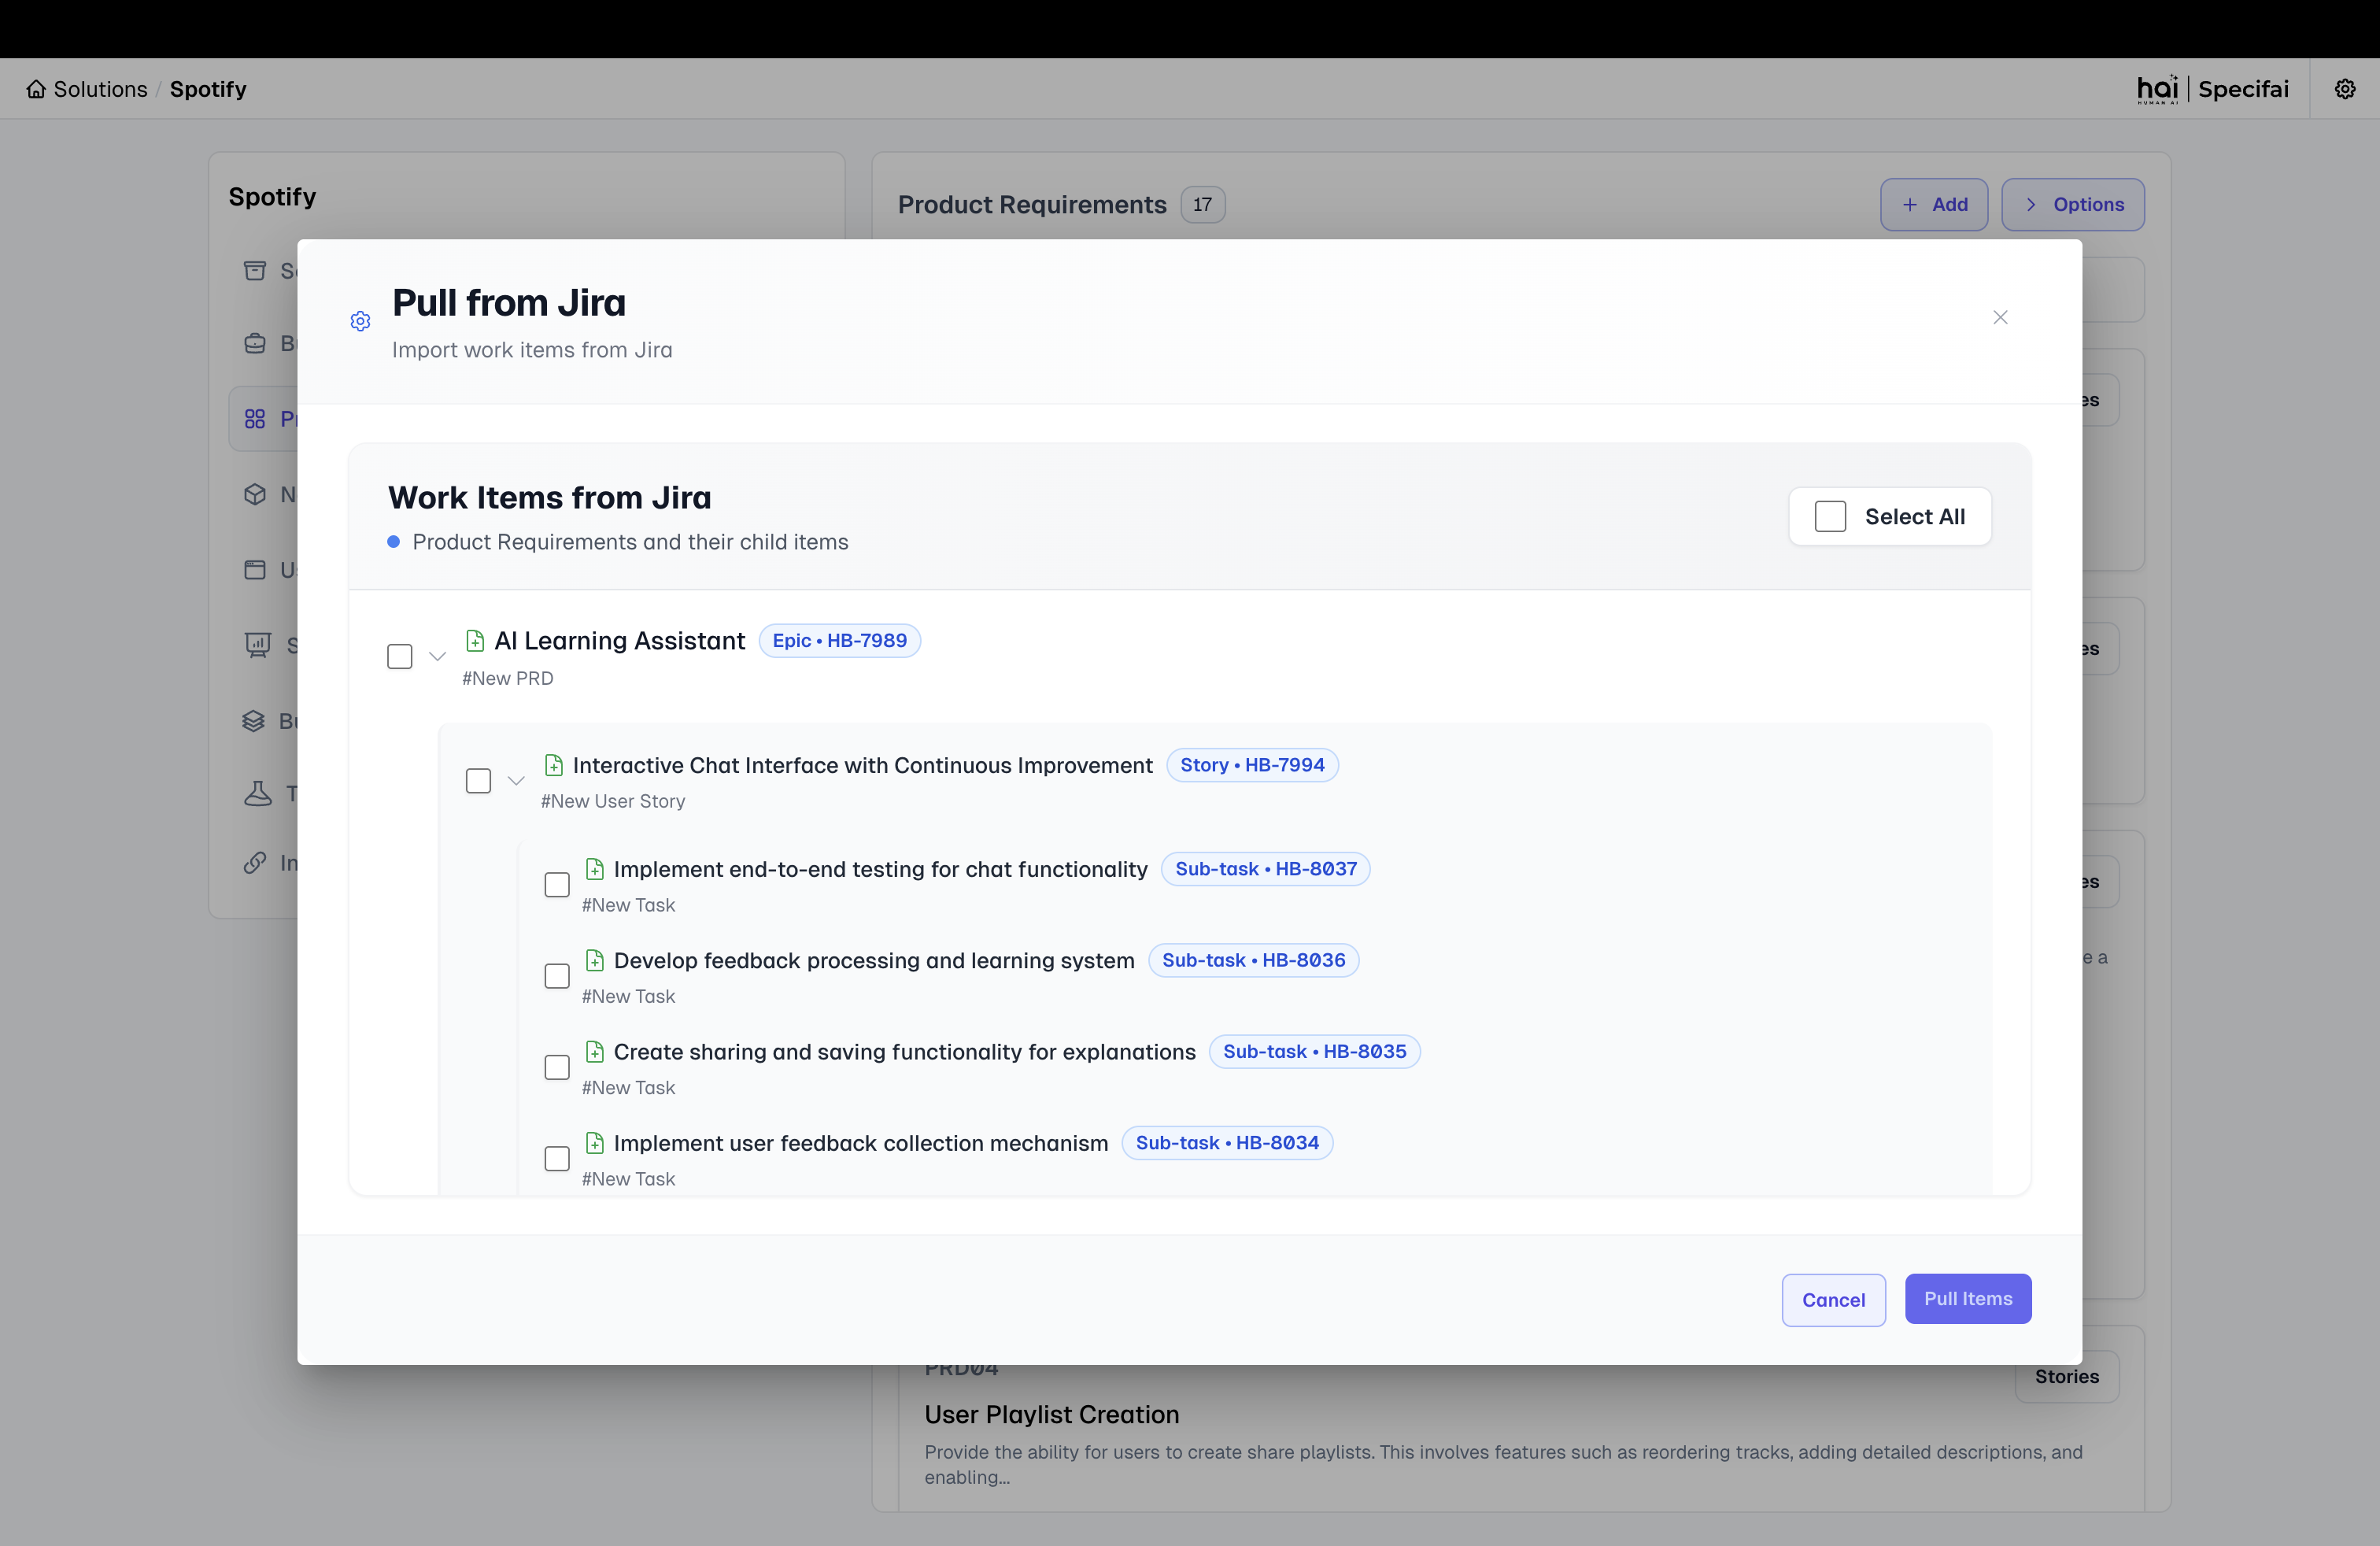The height and width of the screenshot is (1546, 2380).
Task: Click the Work Items from Jira heading
Action: (x=549, y=497)
